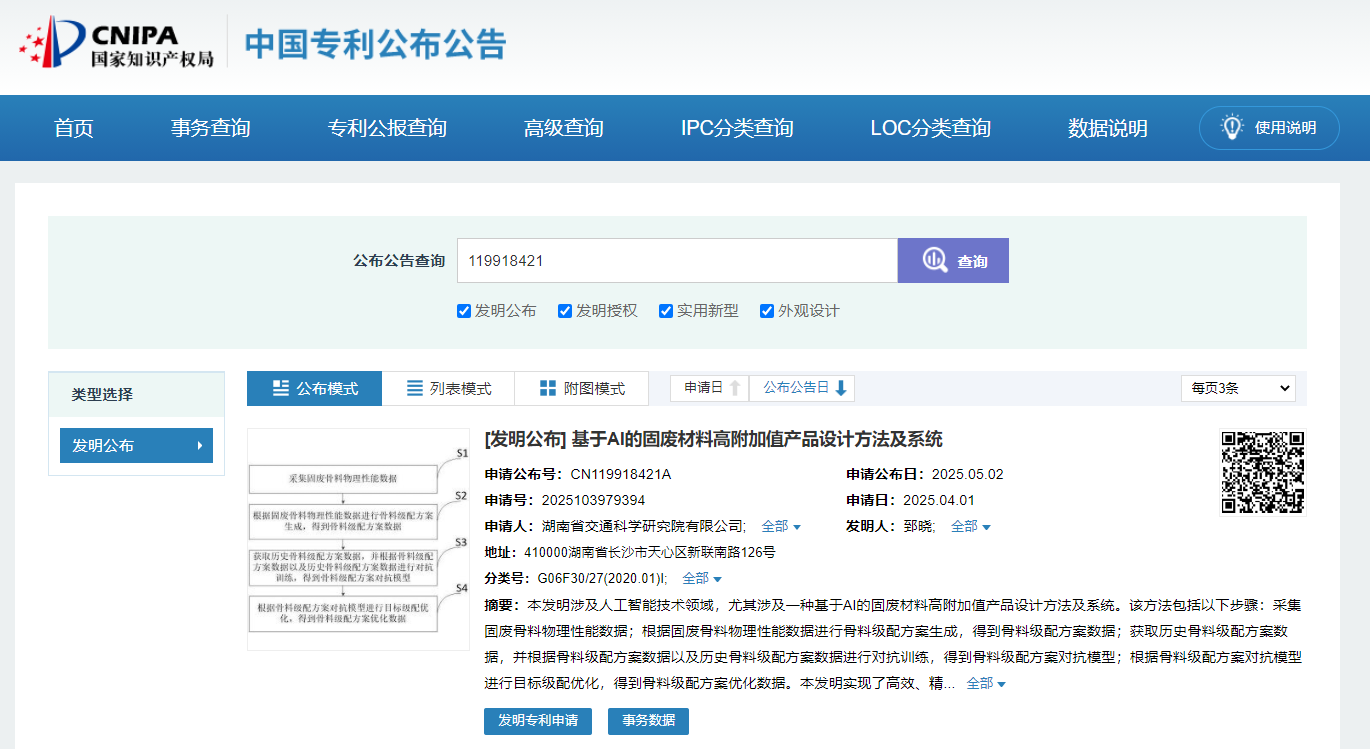Disable the 外观设计 checkbox
This screenshot has width=1370, height=749.
coord(767,311)
